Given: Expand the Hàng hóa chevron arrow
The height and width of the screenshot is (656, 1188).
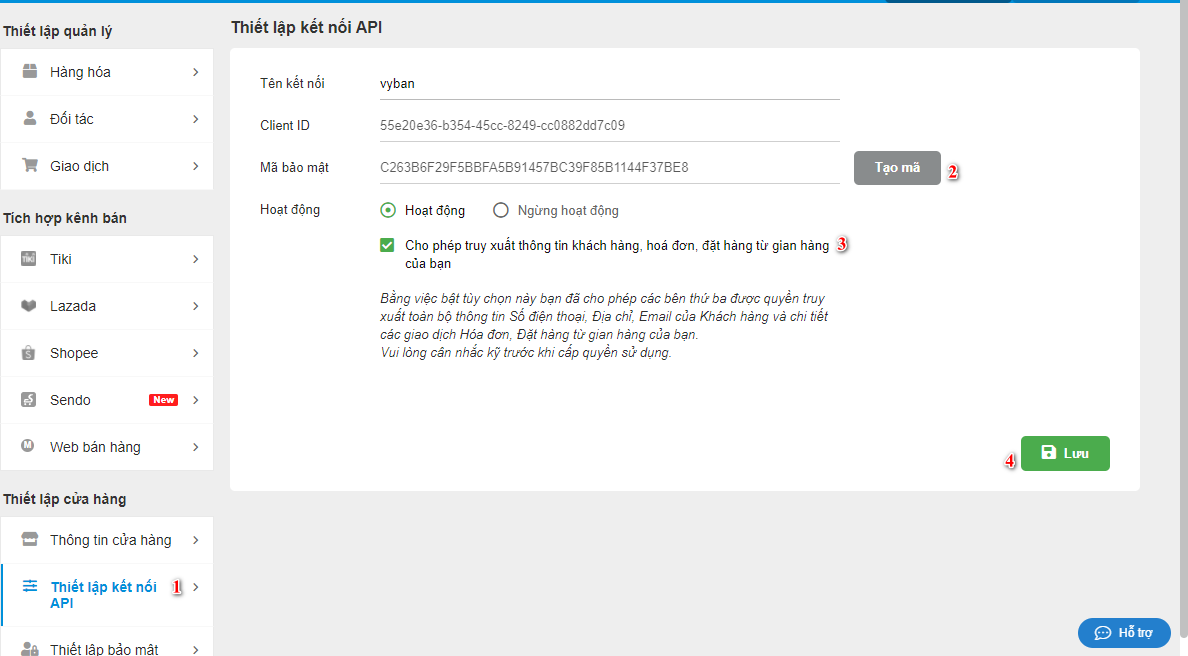Looking at the screenshot, I should [x=196, y=72].
